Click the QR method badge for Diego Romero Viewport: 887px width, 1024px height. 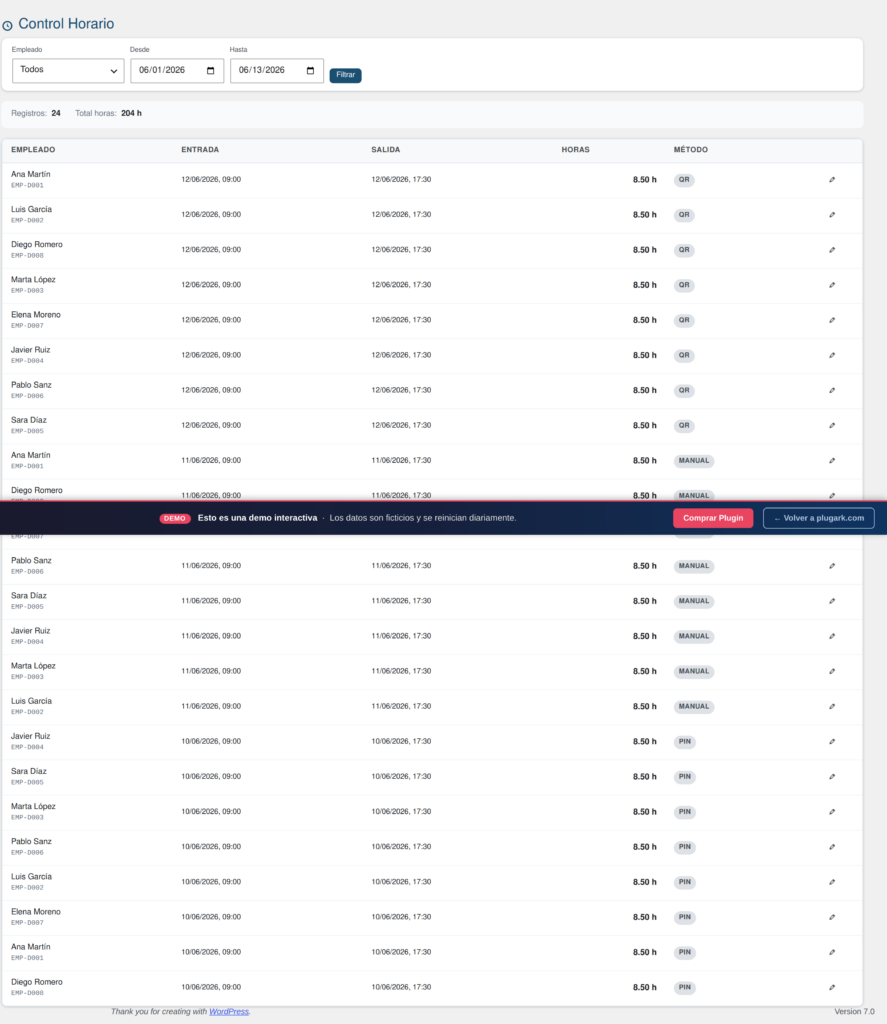pyautogui.click(x=684, y=250)
